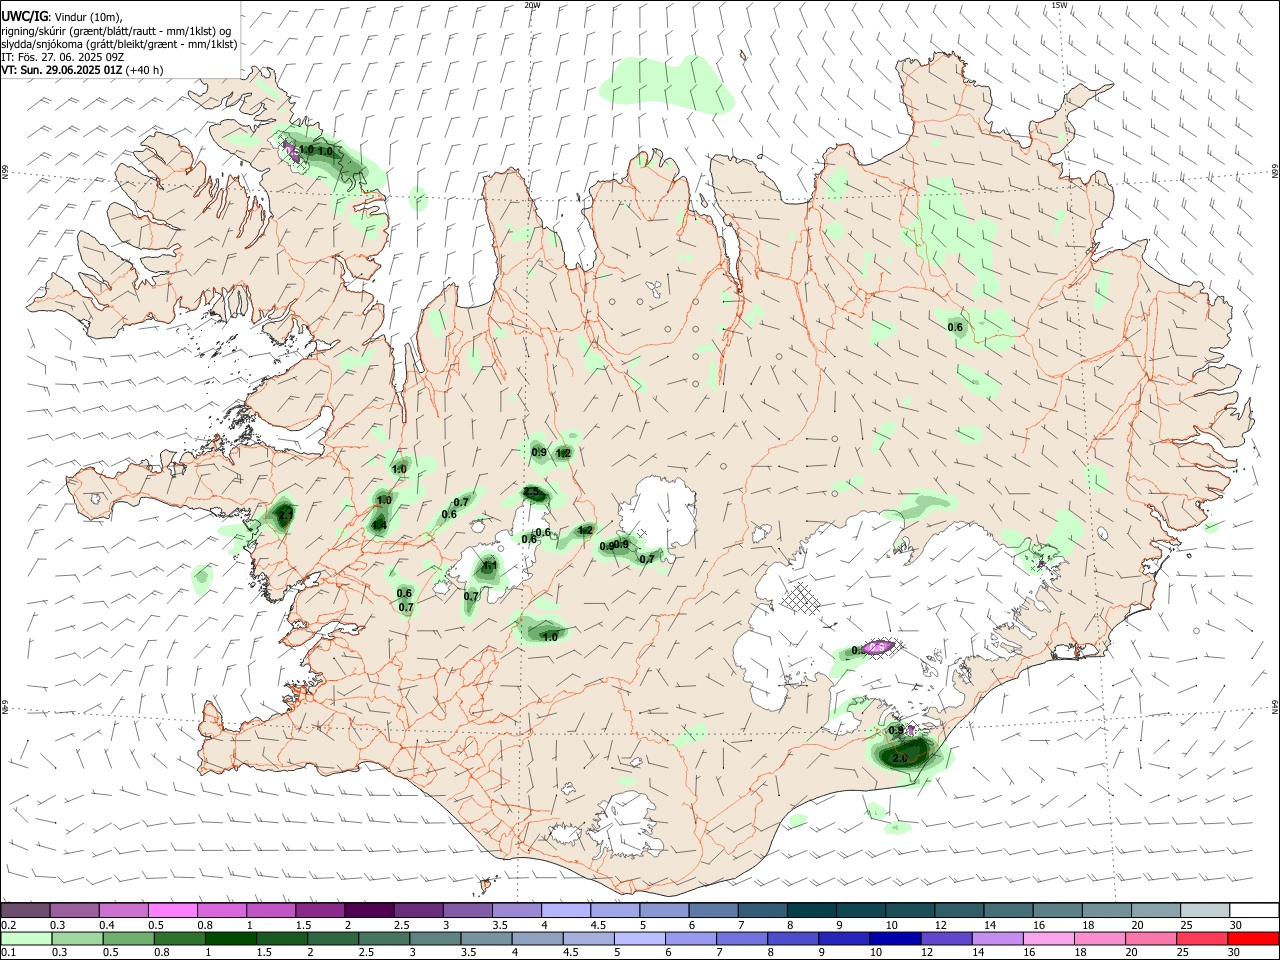Click the '0.2' label starting the top legend row
Screen dimensions: 1280x960
click(x=8, y=925)
